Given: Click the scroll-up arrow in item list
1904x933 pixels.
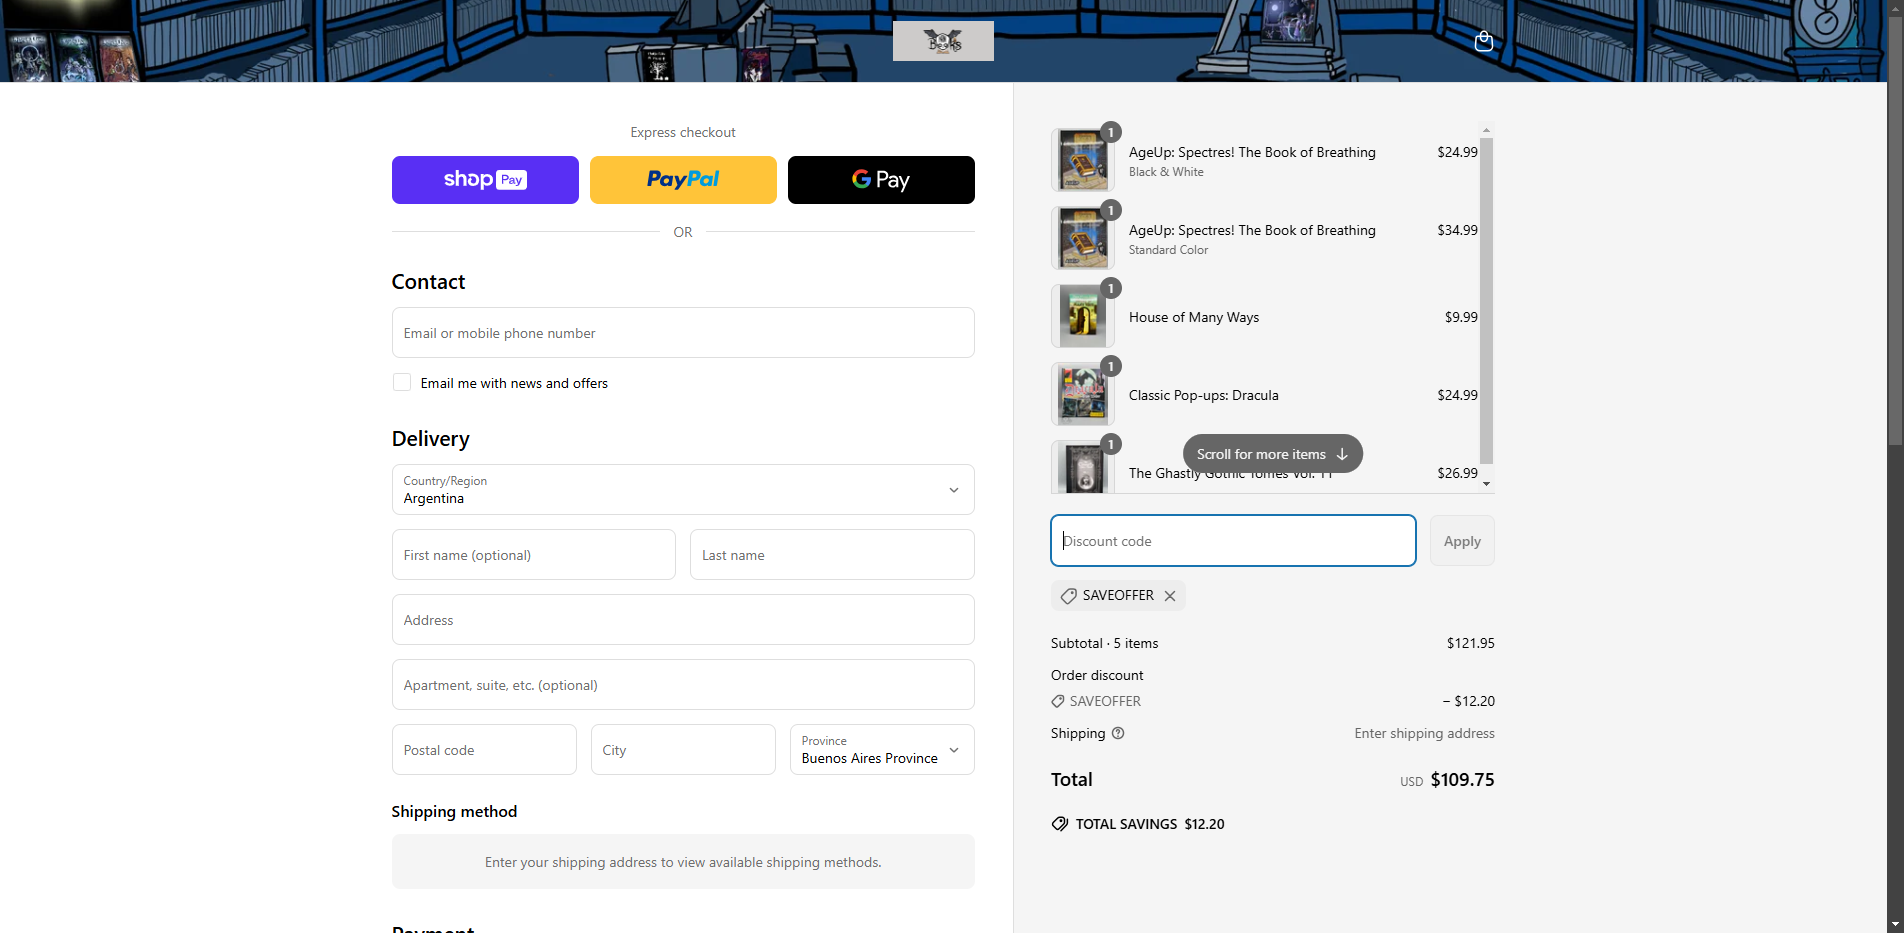Looking at the screenshot, I should 1487,130.
